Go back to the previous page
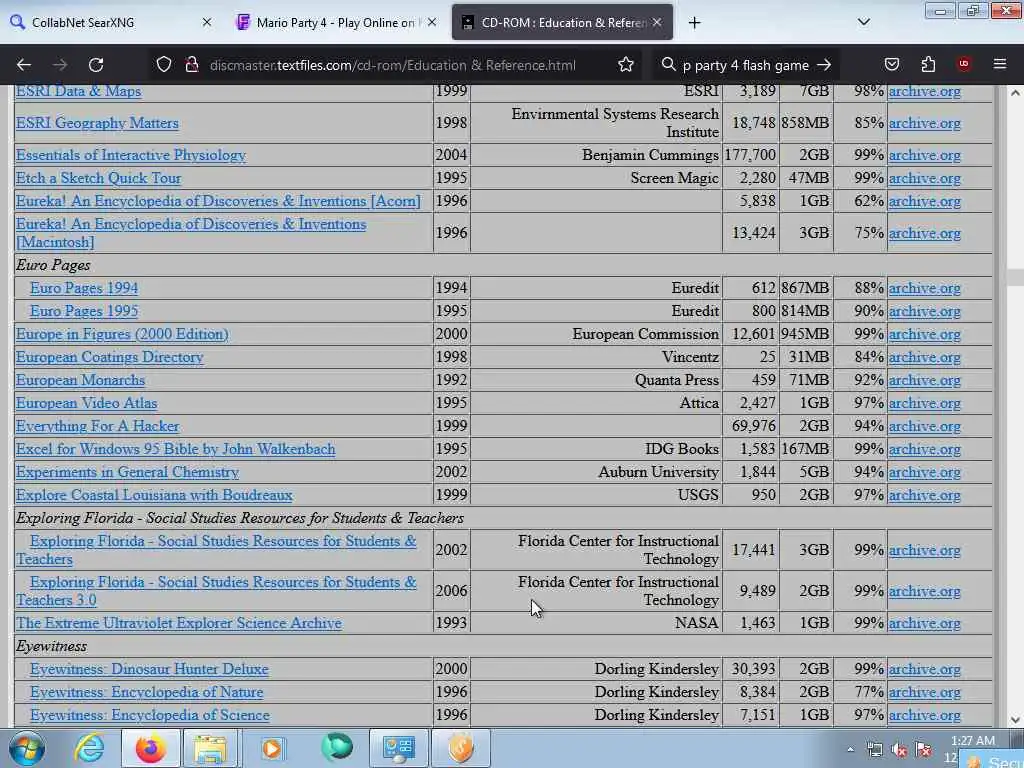 coord(24,65)
